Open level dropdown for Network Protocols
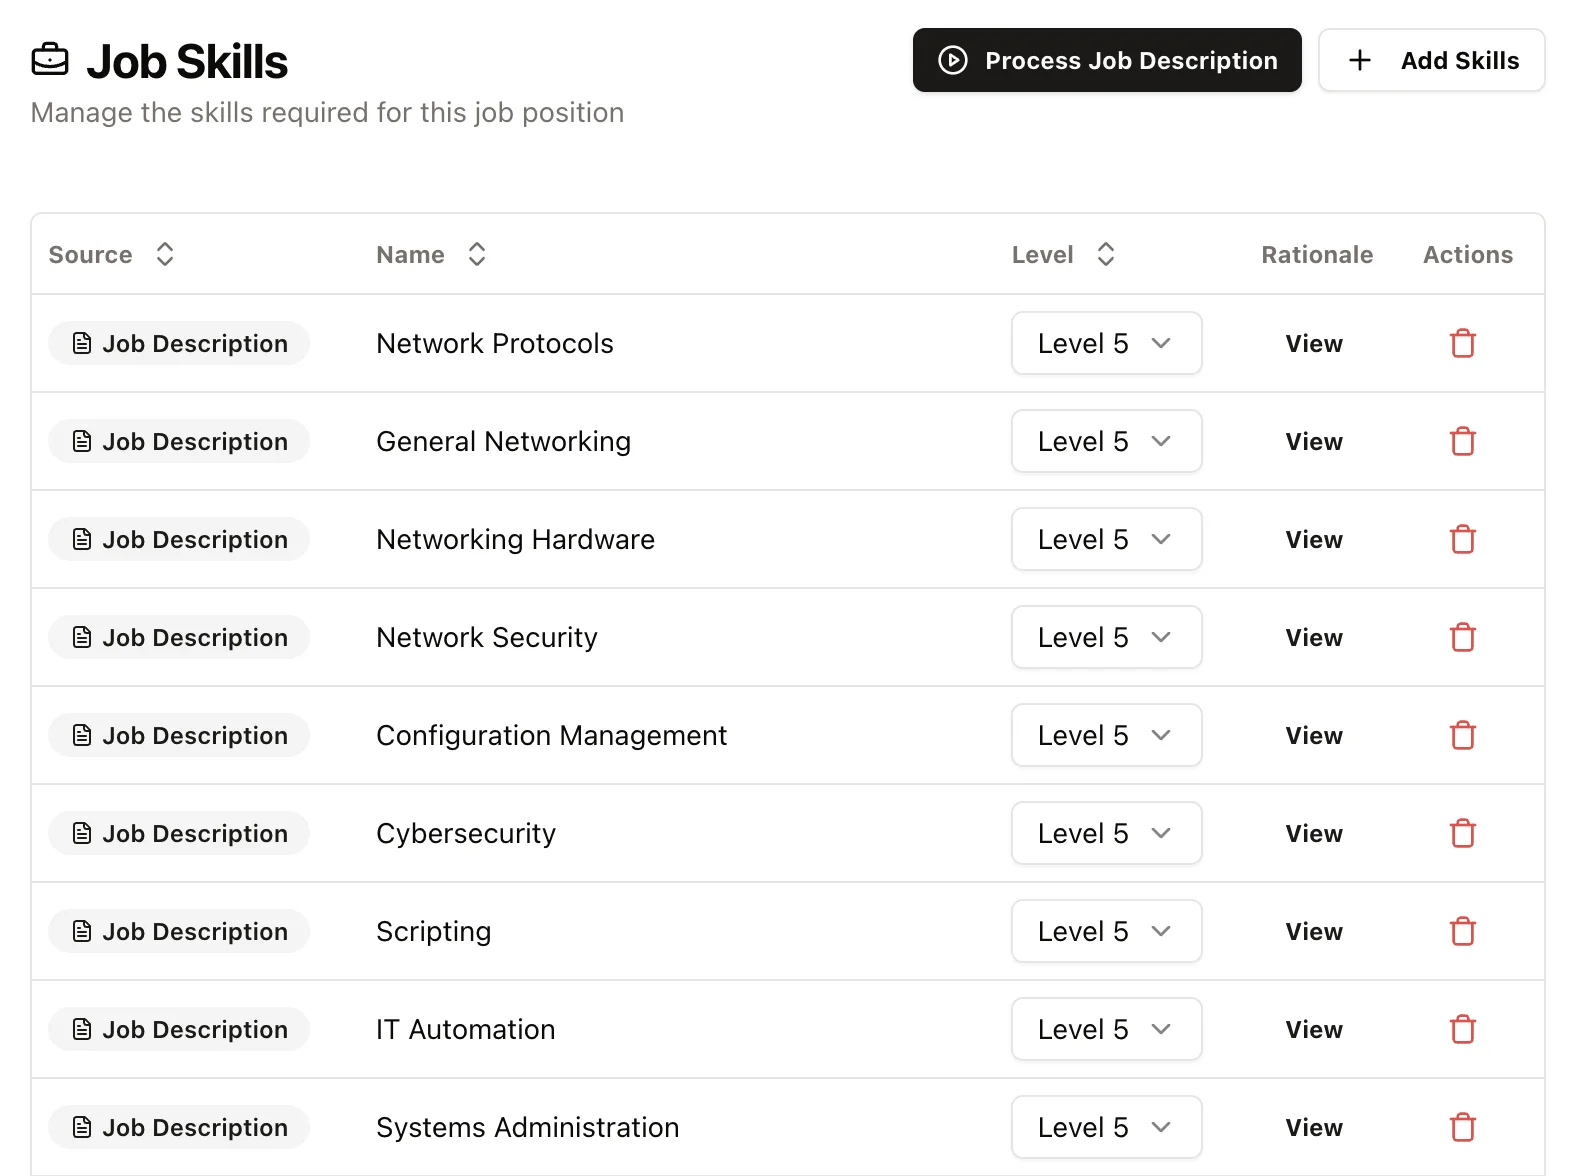 (x=1106, y=343)
